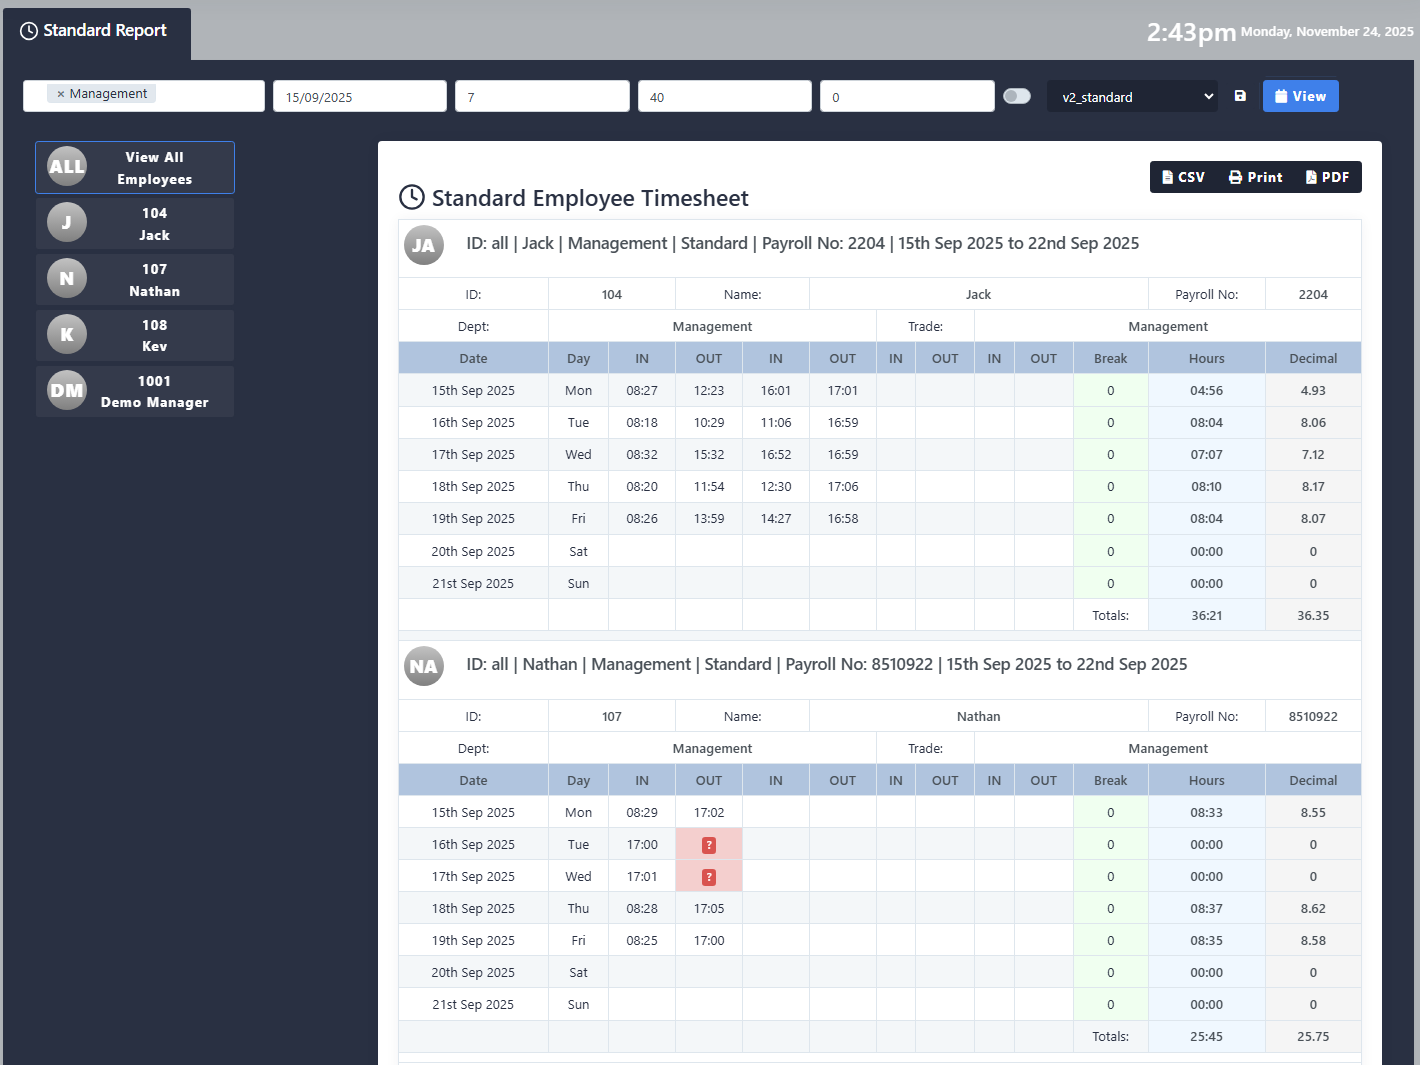The width and height of the screenshot is (1420, 1065).
Task: Select employee 107 Nathan in sidebar
Action: 135,279
